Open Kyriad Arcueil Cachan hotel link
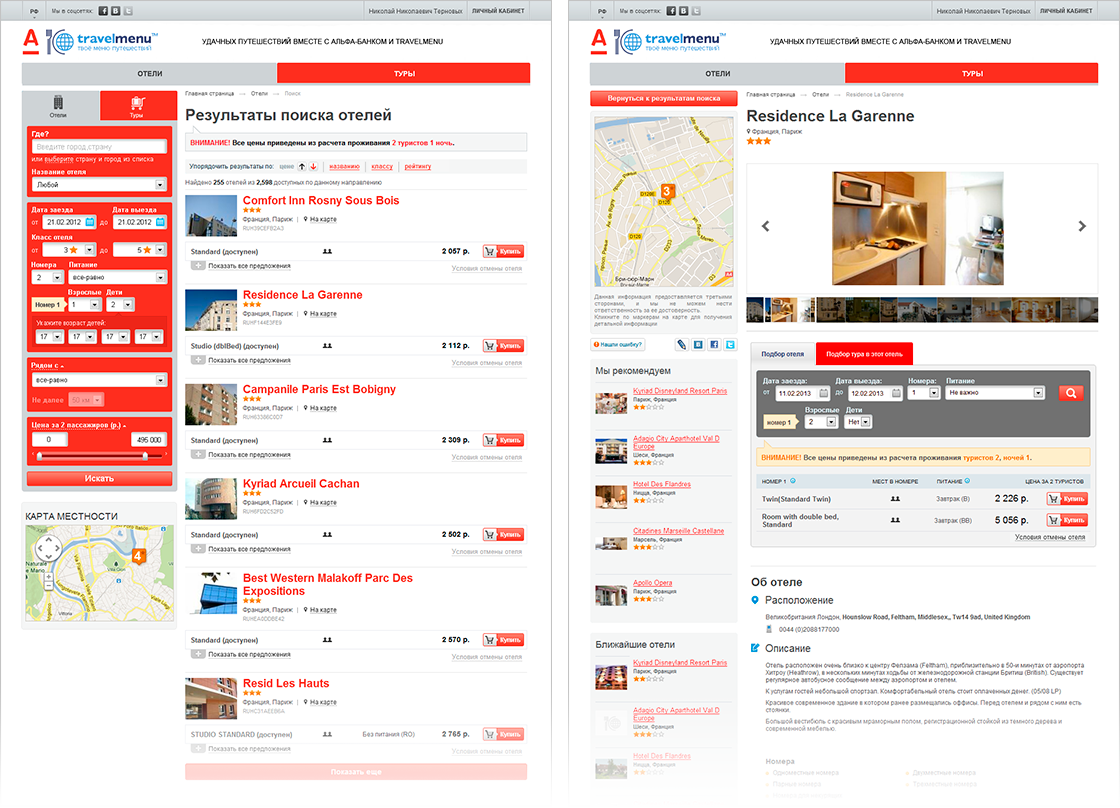Screen dimensions: 1120x808 click(x=301, y=484)
